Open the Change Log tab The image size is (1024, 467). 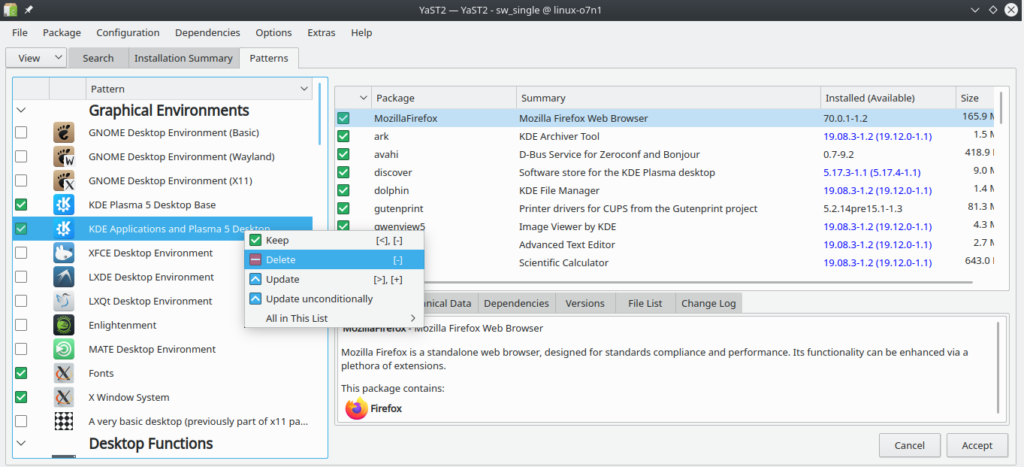709,304
